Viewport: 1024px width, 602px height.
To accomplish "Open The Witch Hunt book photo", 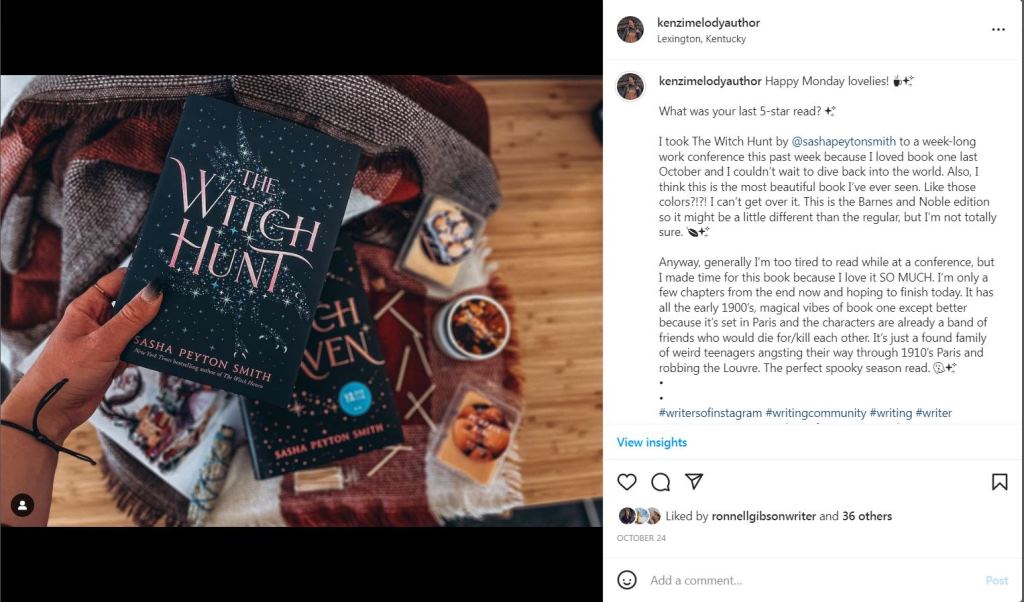I will pyautogui.click(x=301, y=300).
